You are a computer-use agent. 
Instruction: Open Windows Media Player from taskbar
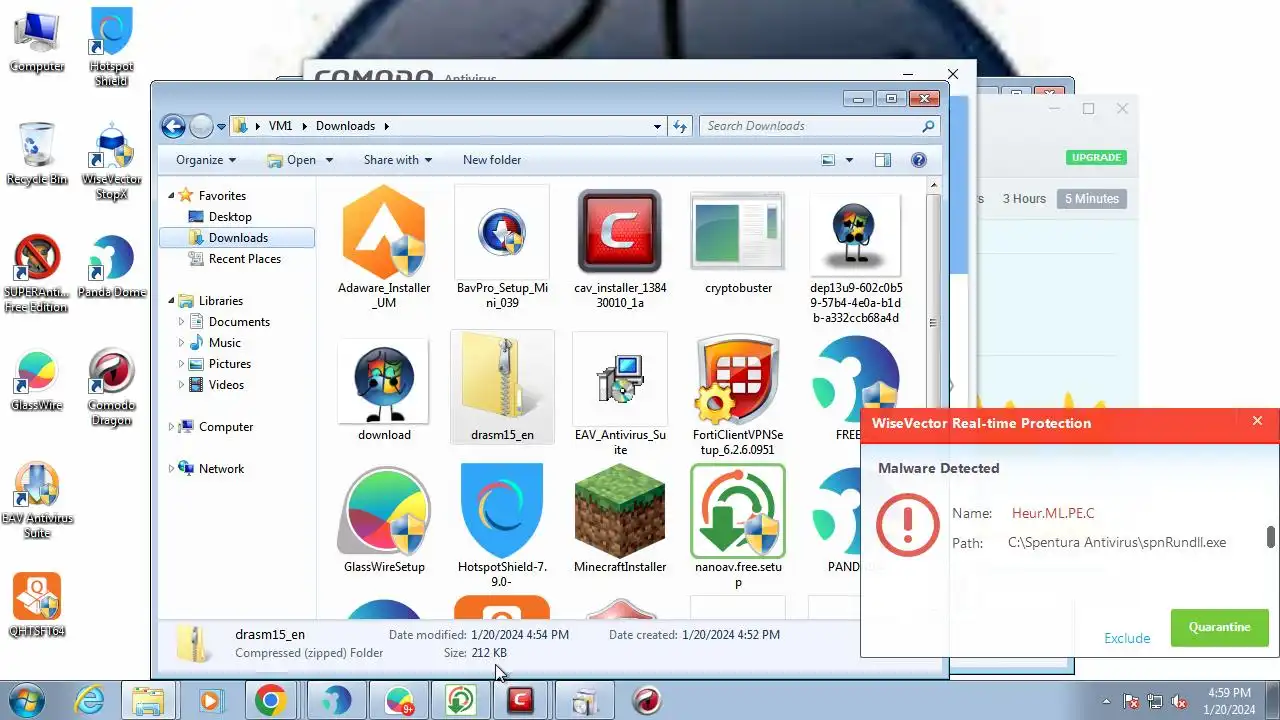click(x=210, y=700)
